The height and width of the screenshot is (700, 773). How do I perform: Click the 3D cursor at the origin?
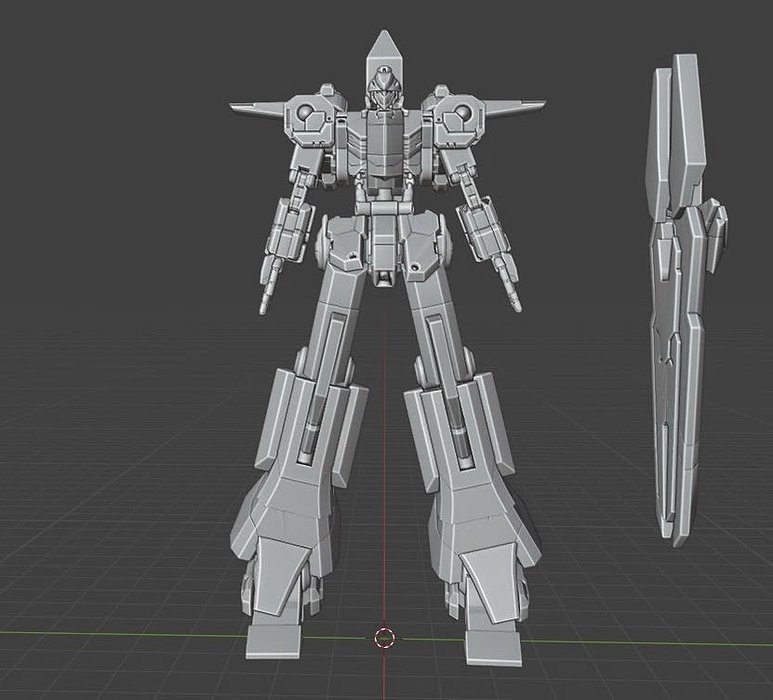(384, 637)
